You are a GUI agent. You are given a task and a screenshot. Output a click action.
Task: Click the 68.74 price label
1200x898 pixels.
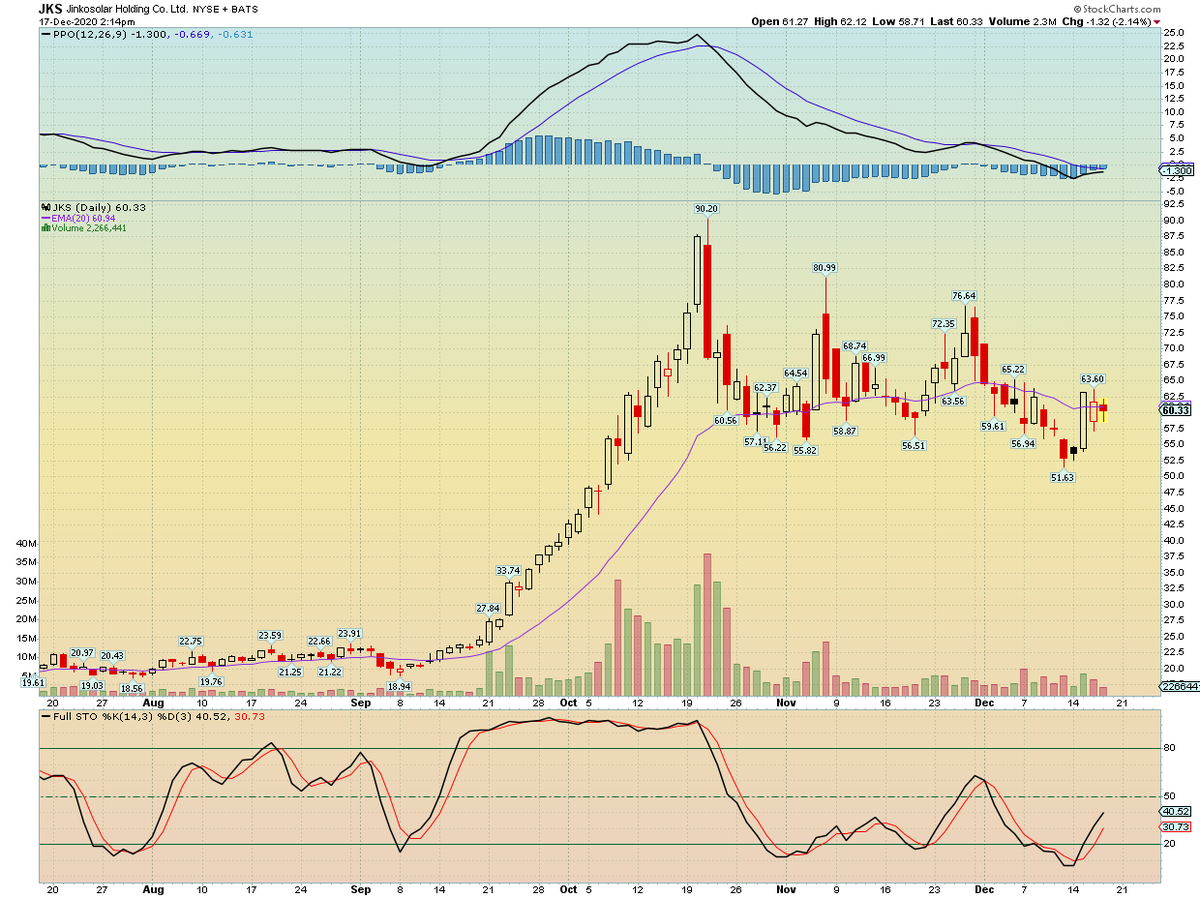[854, 346]
